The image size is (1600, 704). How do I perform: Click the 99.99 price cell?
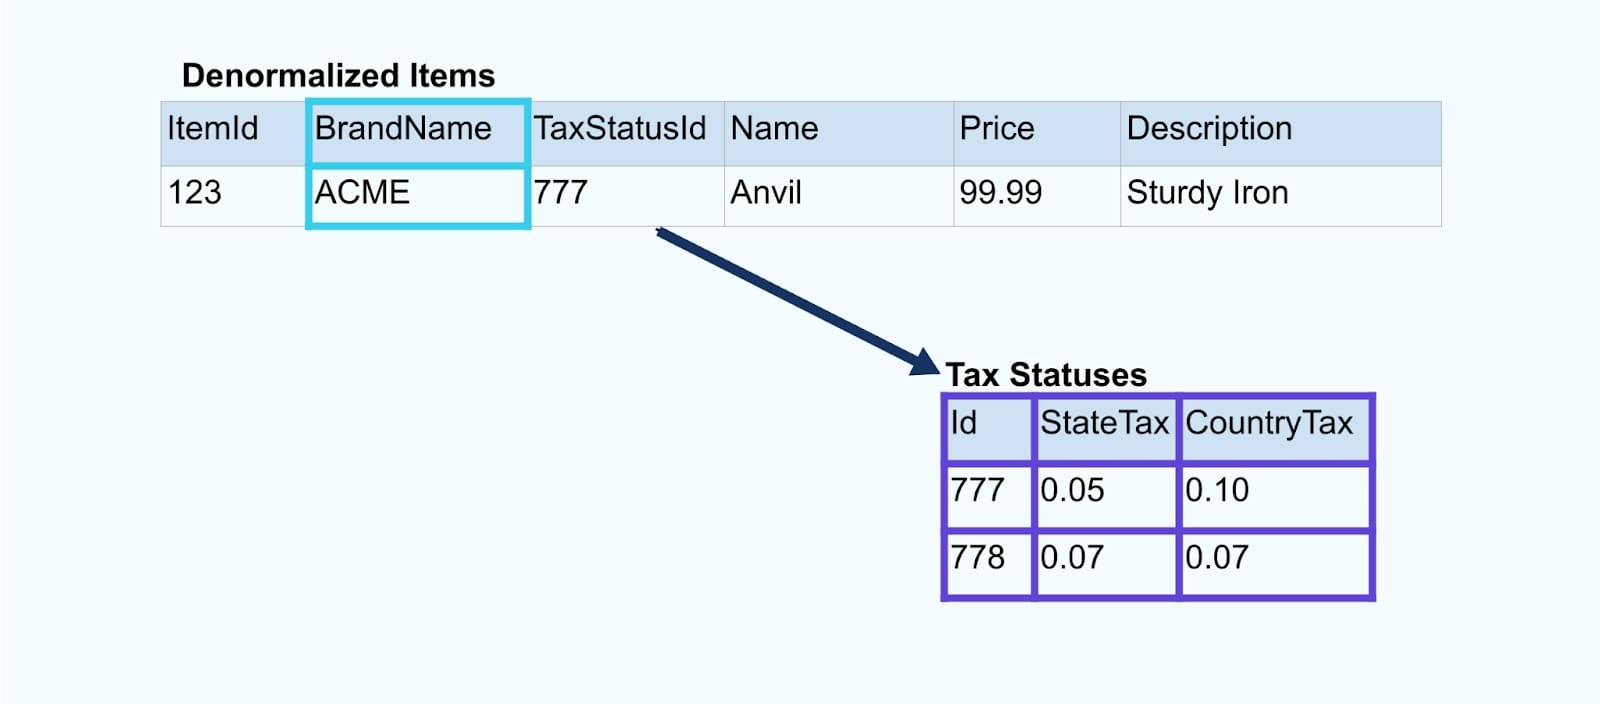[x=1037, y=196]
